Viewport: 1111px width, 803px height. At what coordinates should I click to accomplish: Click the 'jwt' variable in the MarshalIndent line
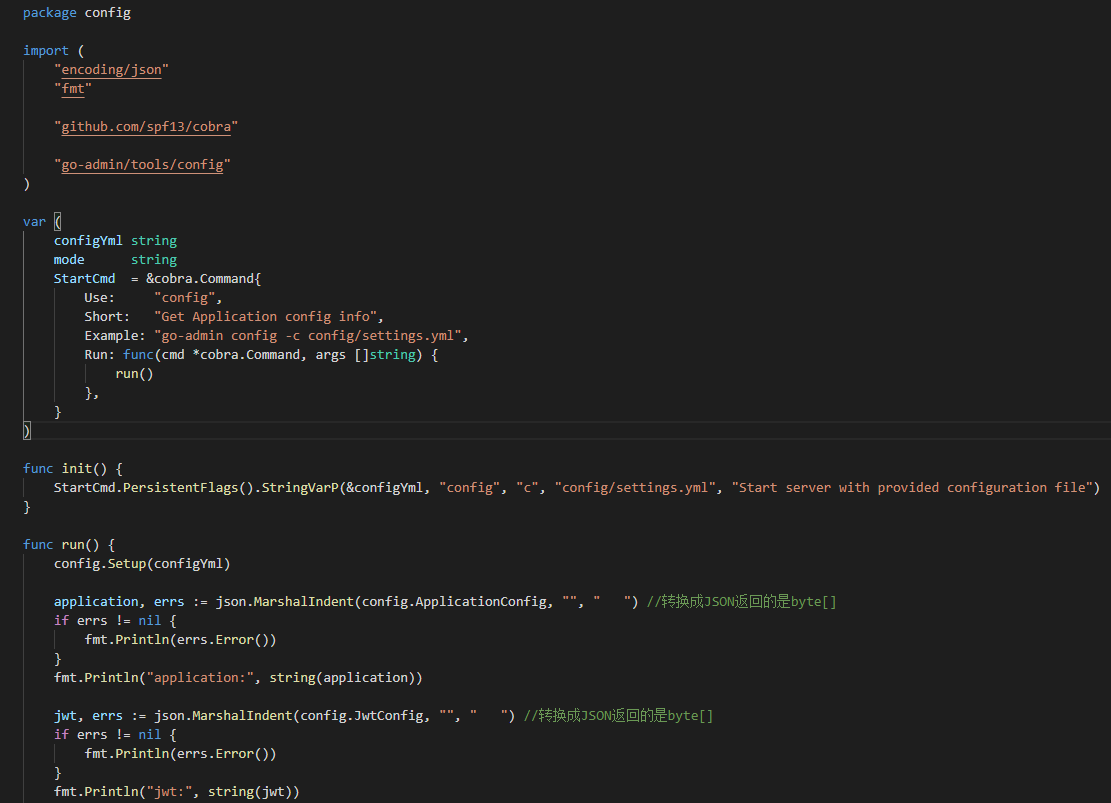click(65, 715)
